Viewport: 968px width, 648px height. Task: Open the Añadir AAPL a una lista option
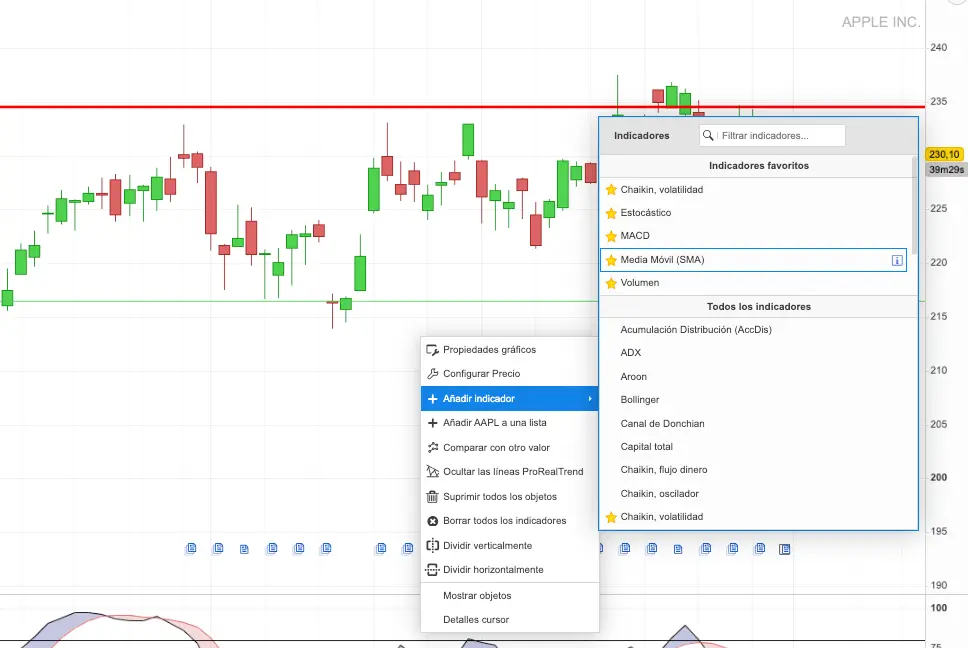494,423
